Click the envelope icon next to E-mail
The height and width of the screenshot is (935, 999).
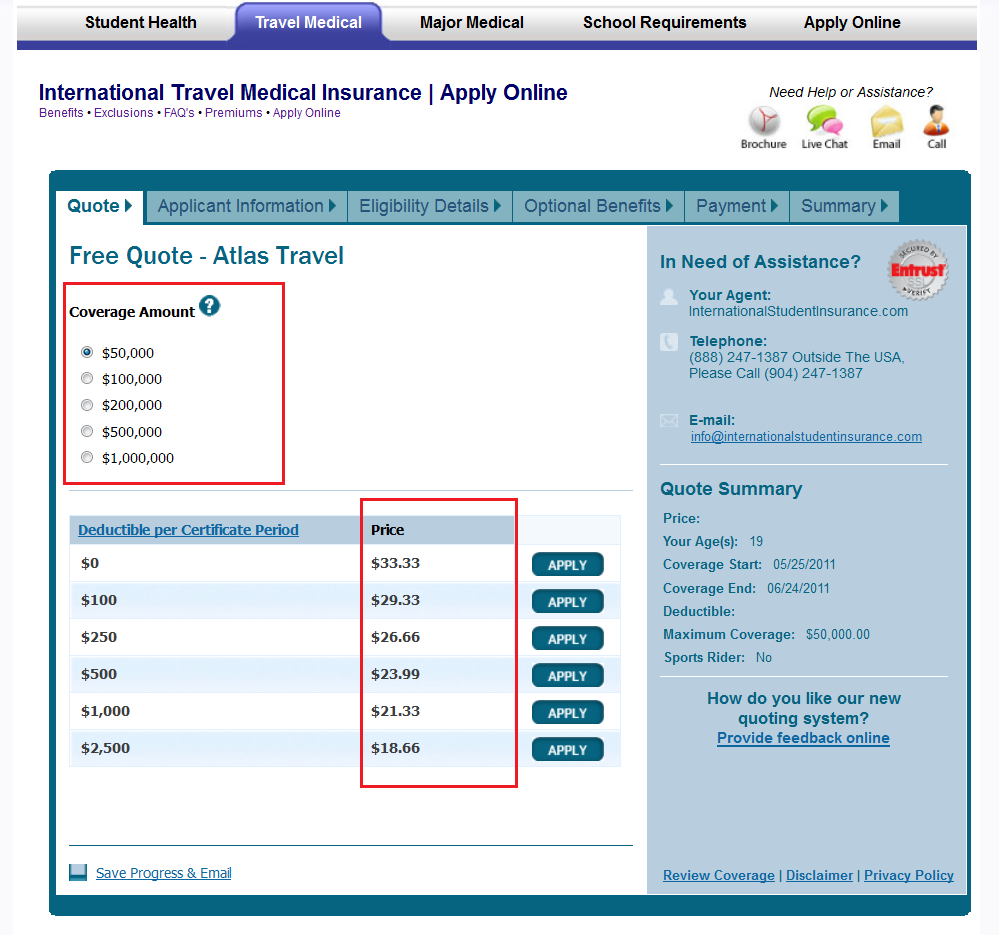(x=667, y=421)
